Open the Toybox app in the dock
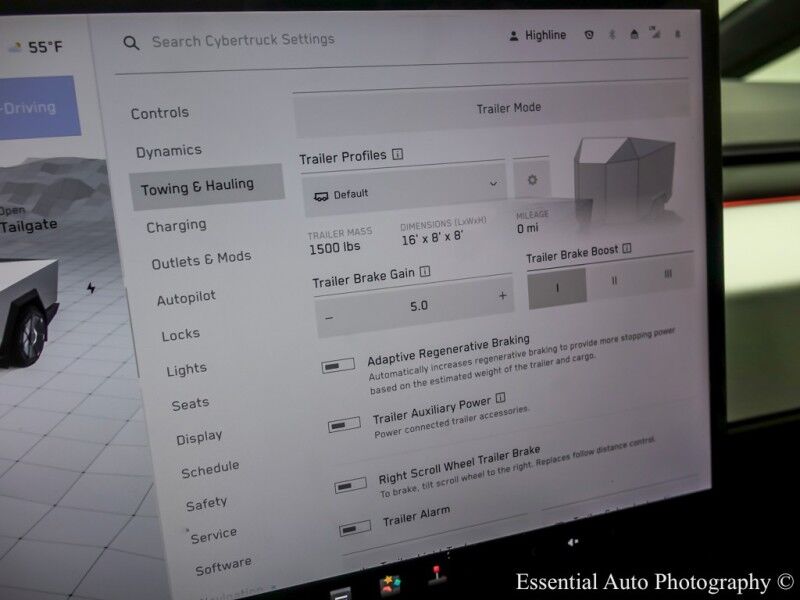800x600 pixels. coord(389,584)
